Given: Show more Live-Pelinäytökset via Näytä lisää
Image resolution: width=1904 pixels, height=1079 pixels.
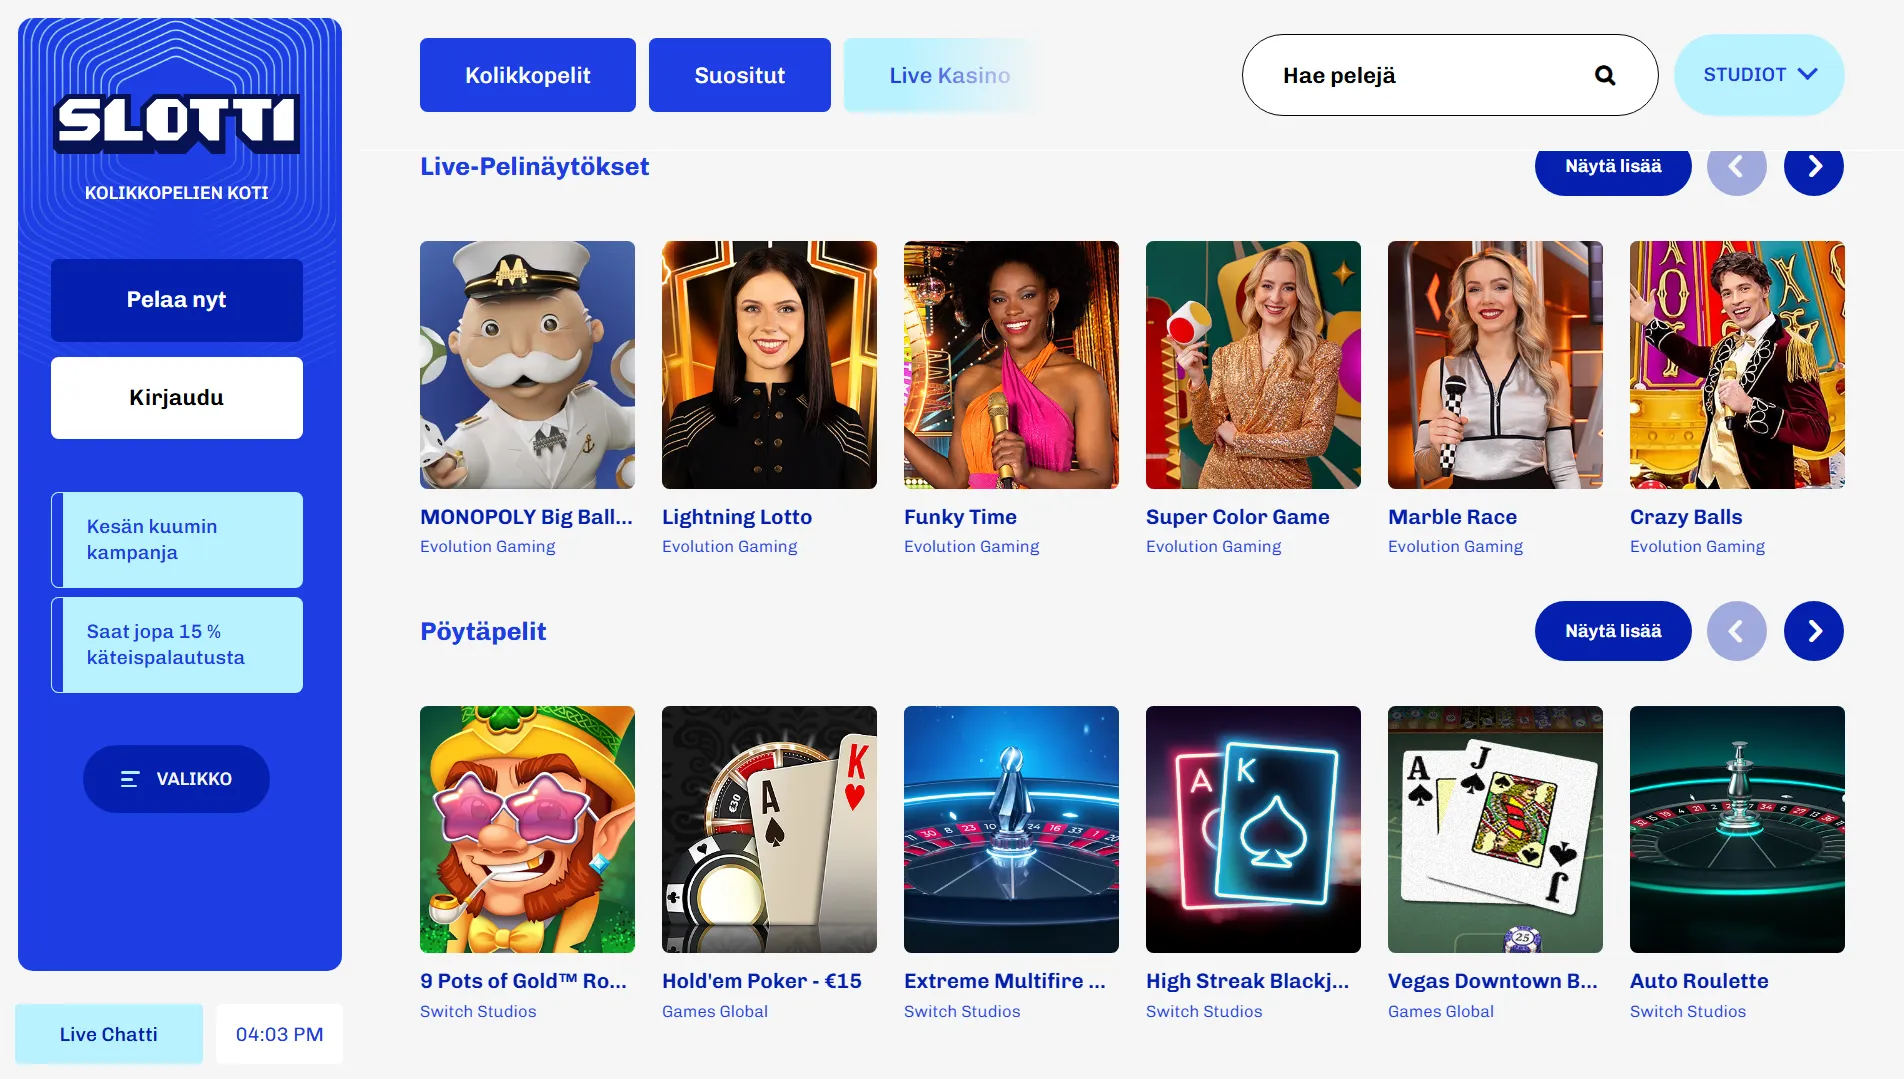Looking at the screenshot, I should pyautogui.click(x=1612, y=167).
